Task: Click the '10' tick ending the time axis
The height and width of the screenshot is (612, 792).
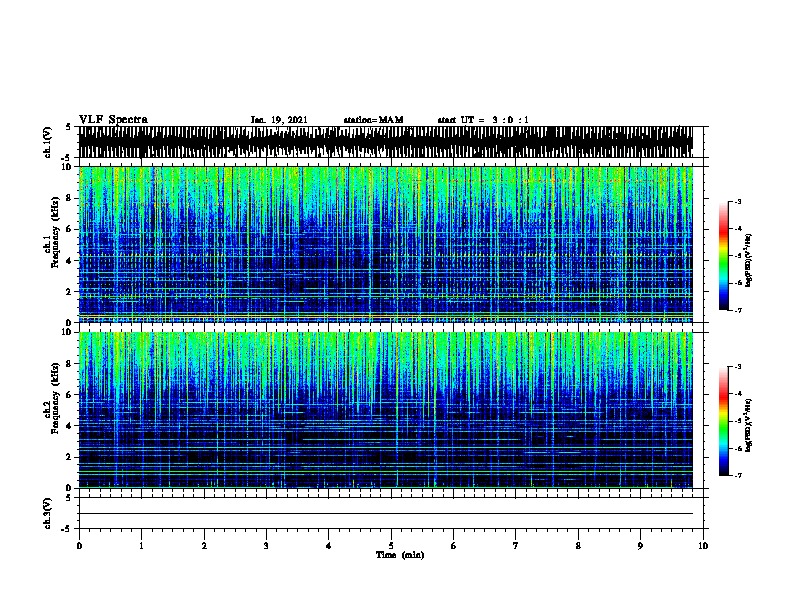Action: 703,546
